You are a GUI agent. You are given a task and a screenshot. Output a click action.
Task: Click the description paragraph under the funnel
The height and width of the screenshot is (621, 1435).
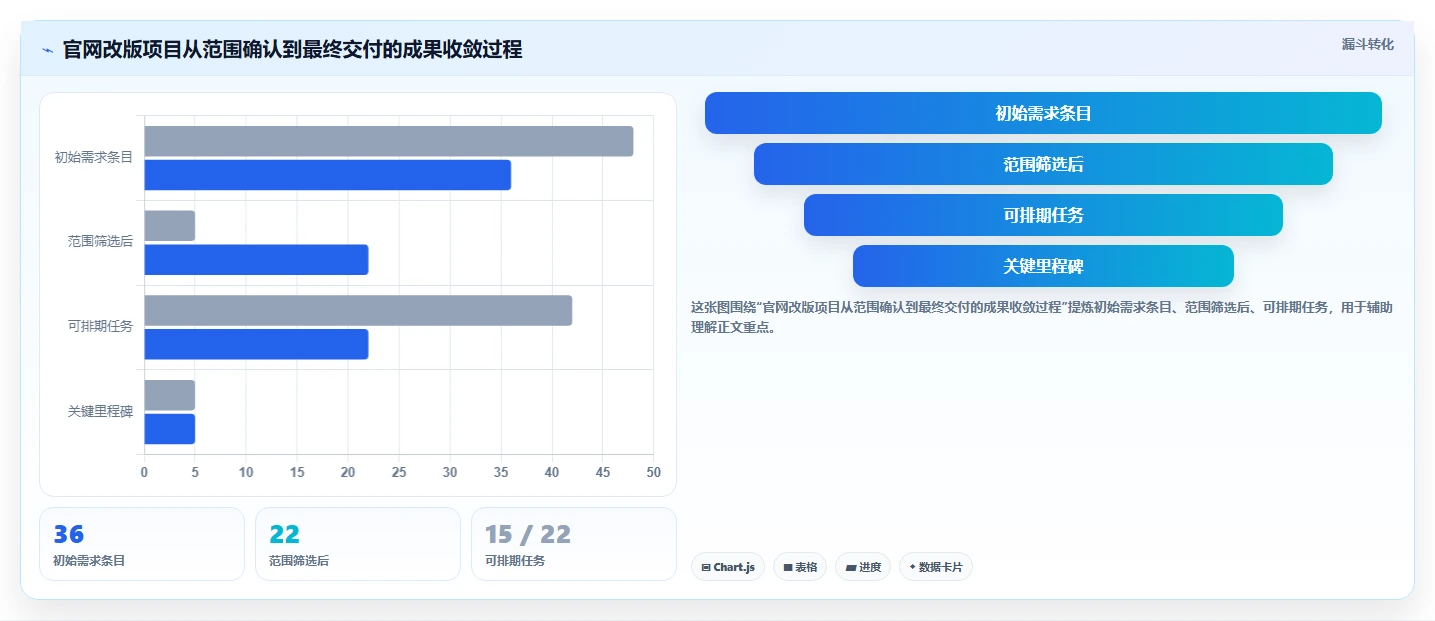[1041, 317]
